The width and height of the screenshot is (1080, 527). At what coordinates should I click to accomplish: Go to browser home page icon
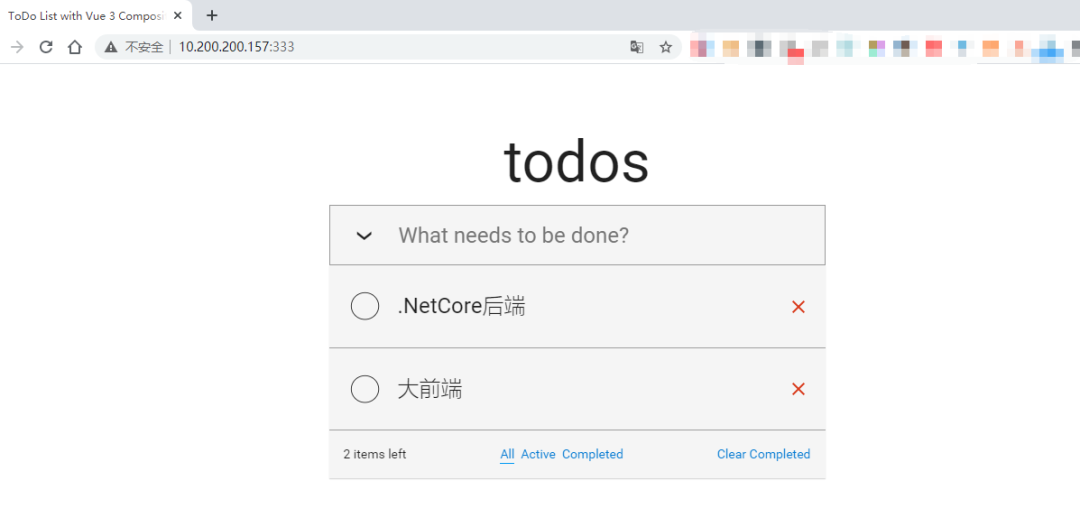click(75, 47)
